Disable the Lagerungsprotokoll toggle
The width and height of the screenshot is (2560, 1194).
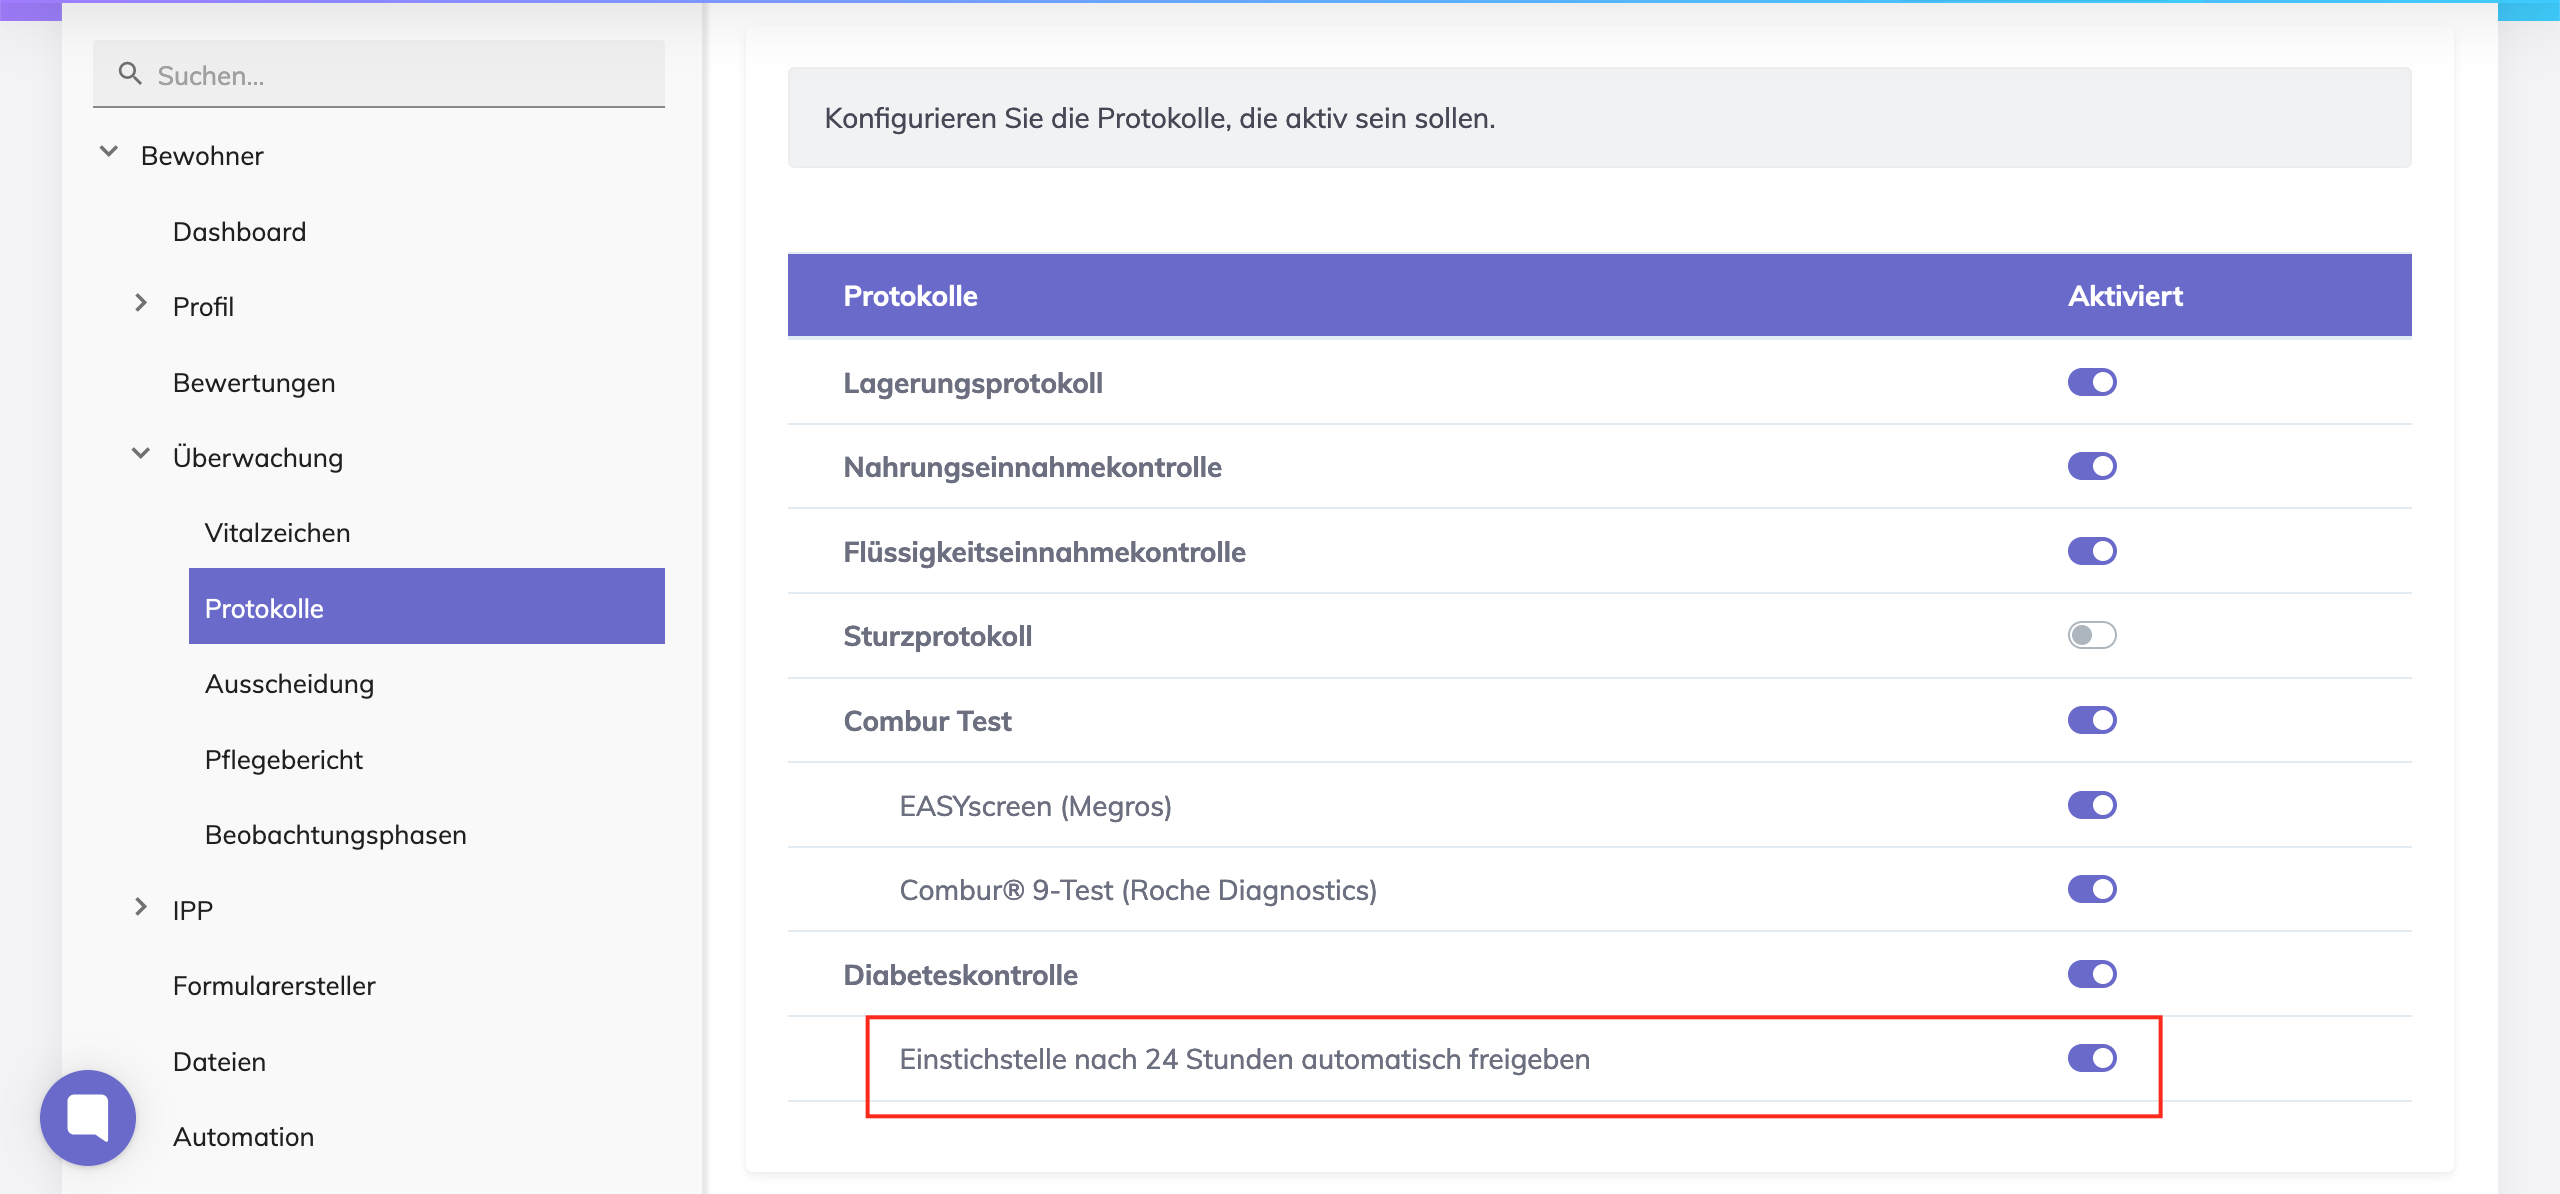[x=2092, y=382]
